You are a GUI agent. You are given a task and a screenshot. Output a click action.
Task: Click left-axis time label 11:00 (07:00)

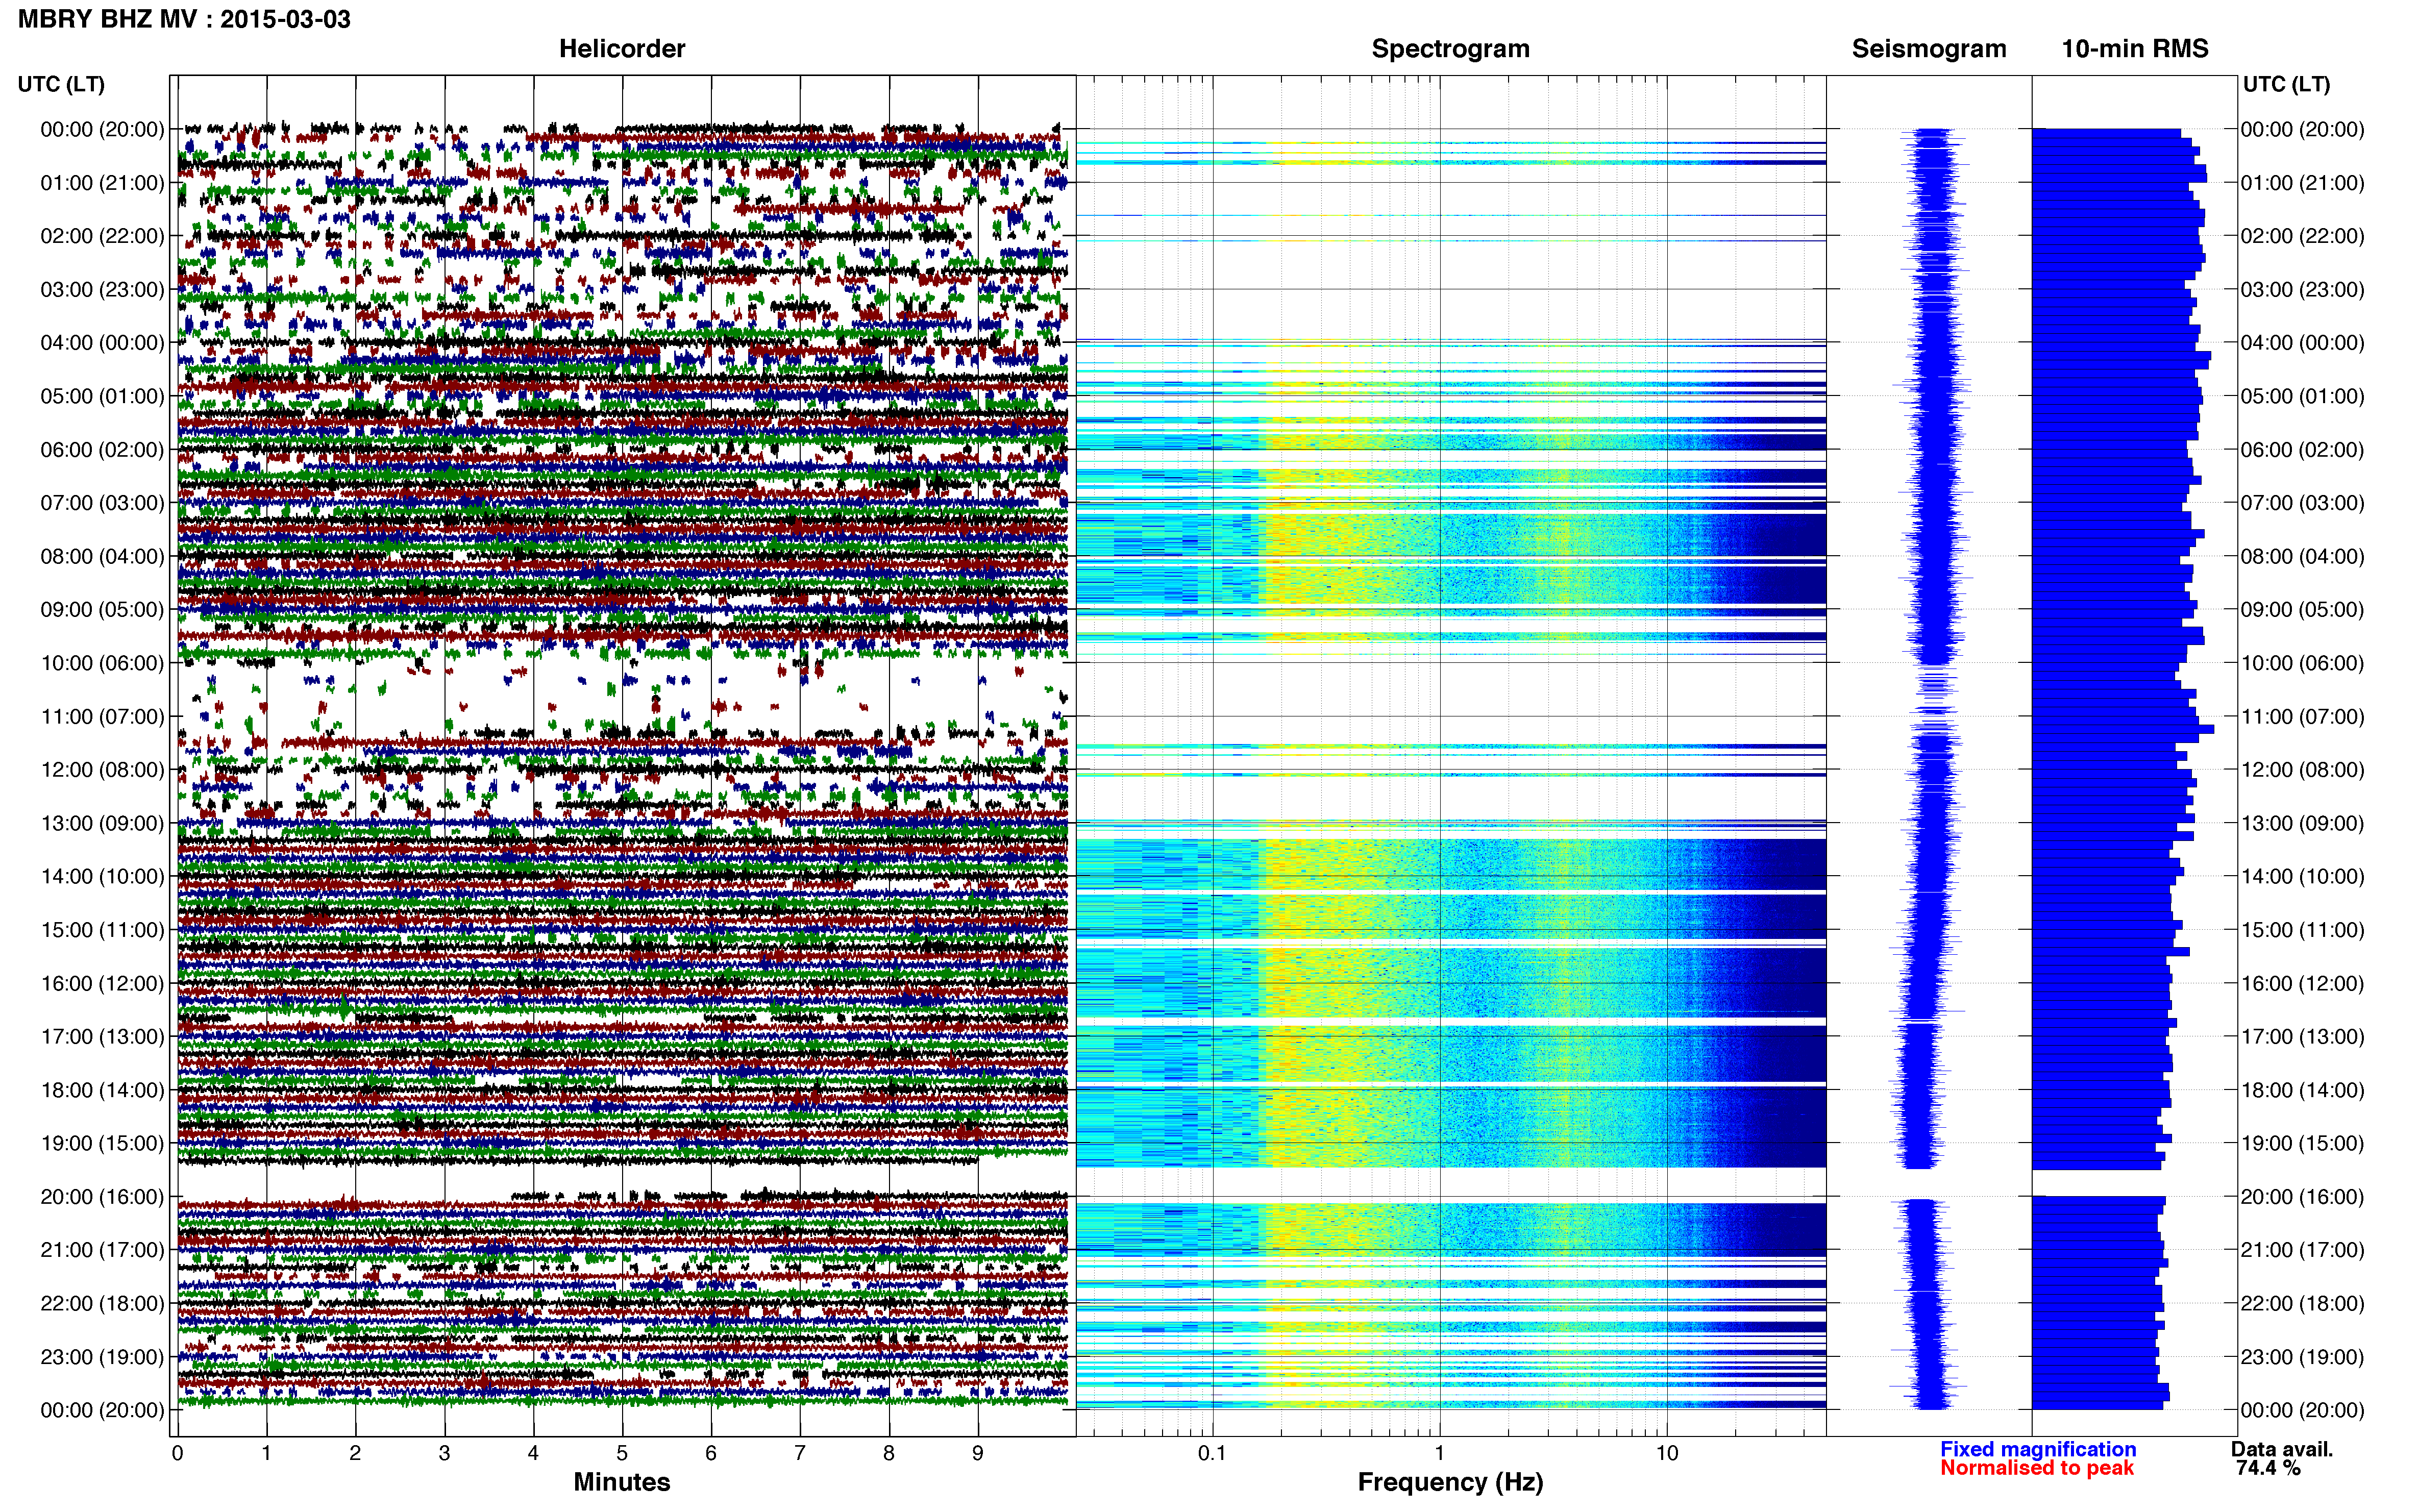tap(102, 717)
